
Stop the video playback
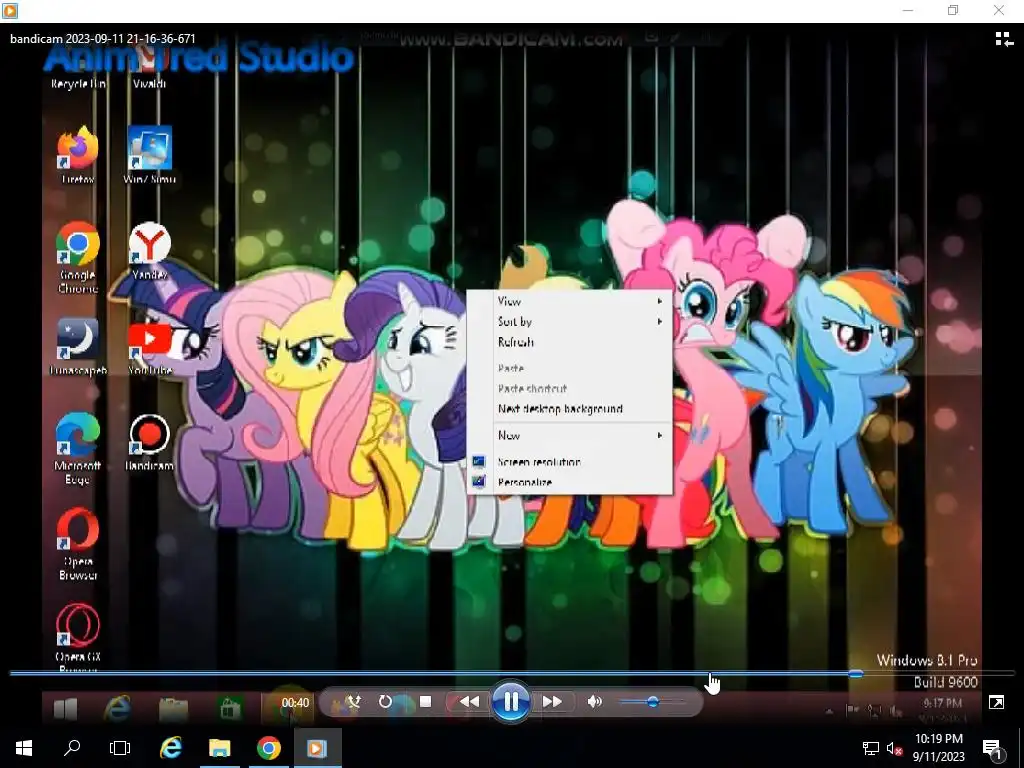click(425, 701)
